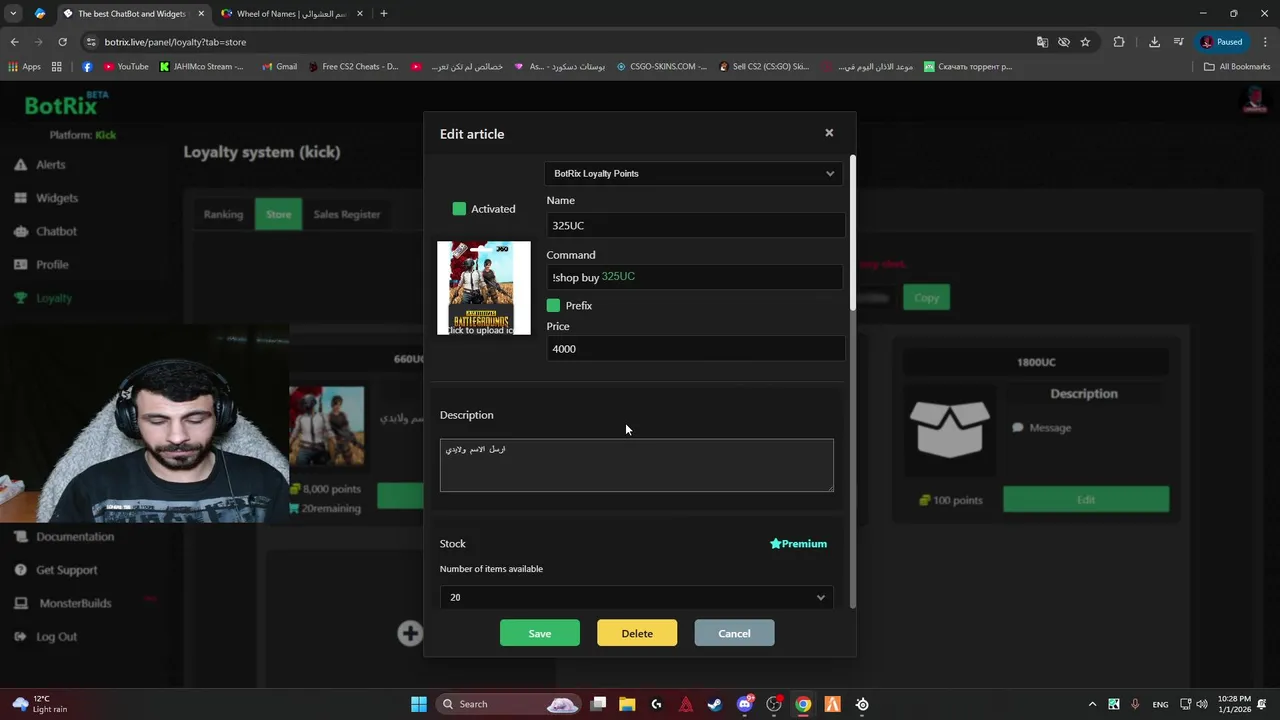1280x720 pixels.
Task: Open Steam from the taskbar
Action: click(715, 704)
